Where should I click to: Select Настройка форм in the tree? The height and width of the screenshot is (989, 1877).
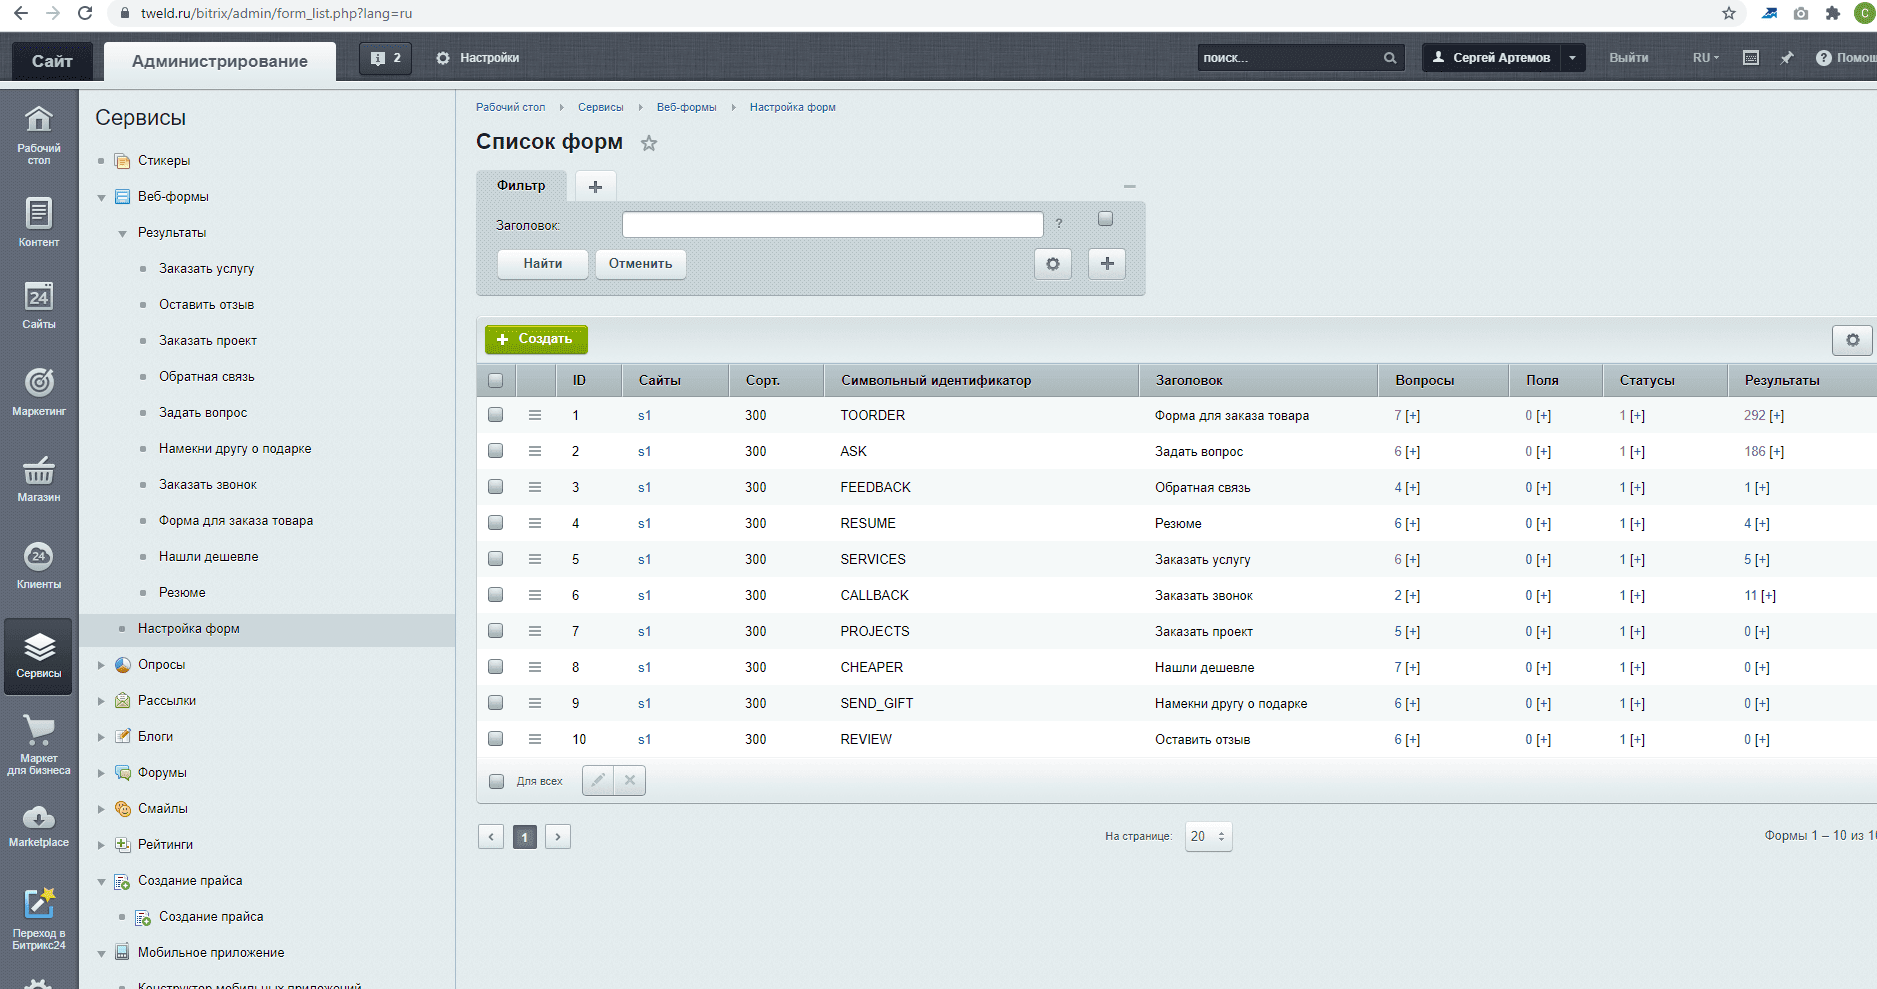pos(188,628)
